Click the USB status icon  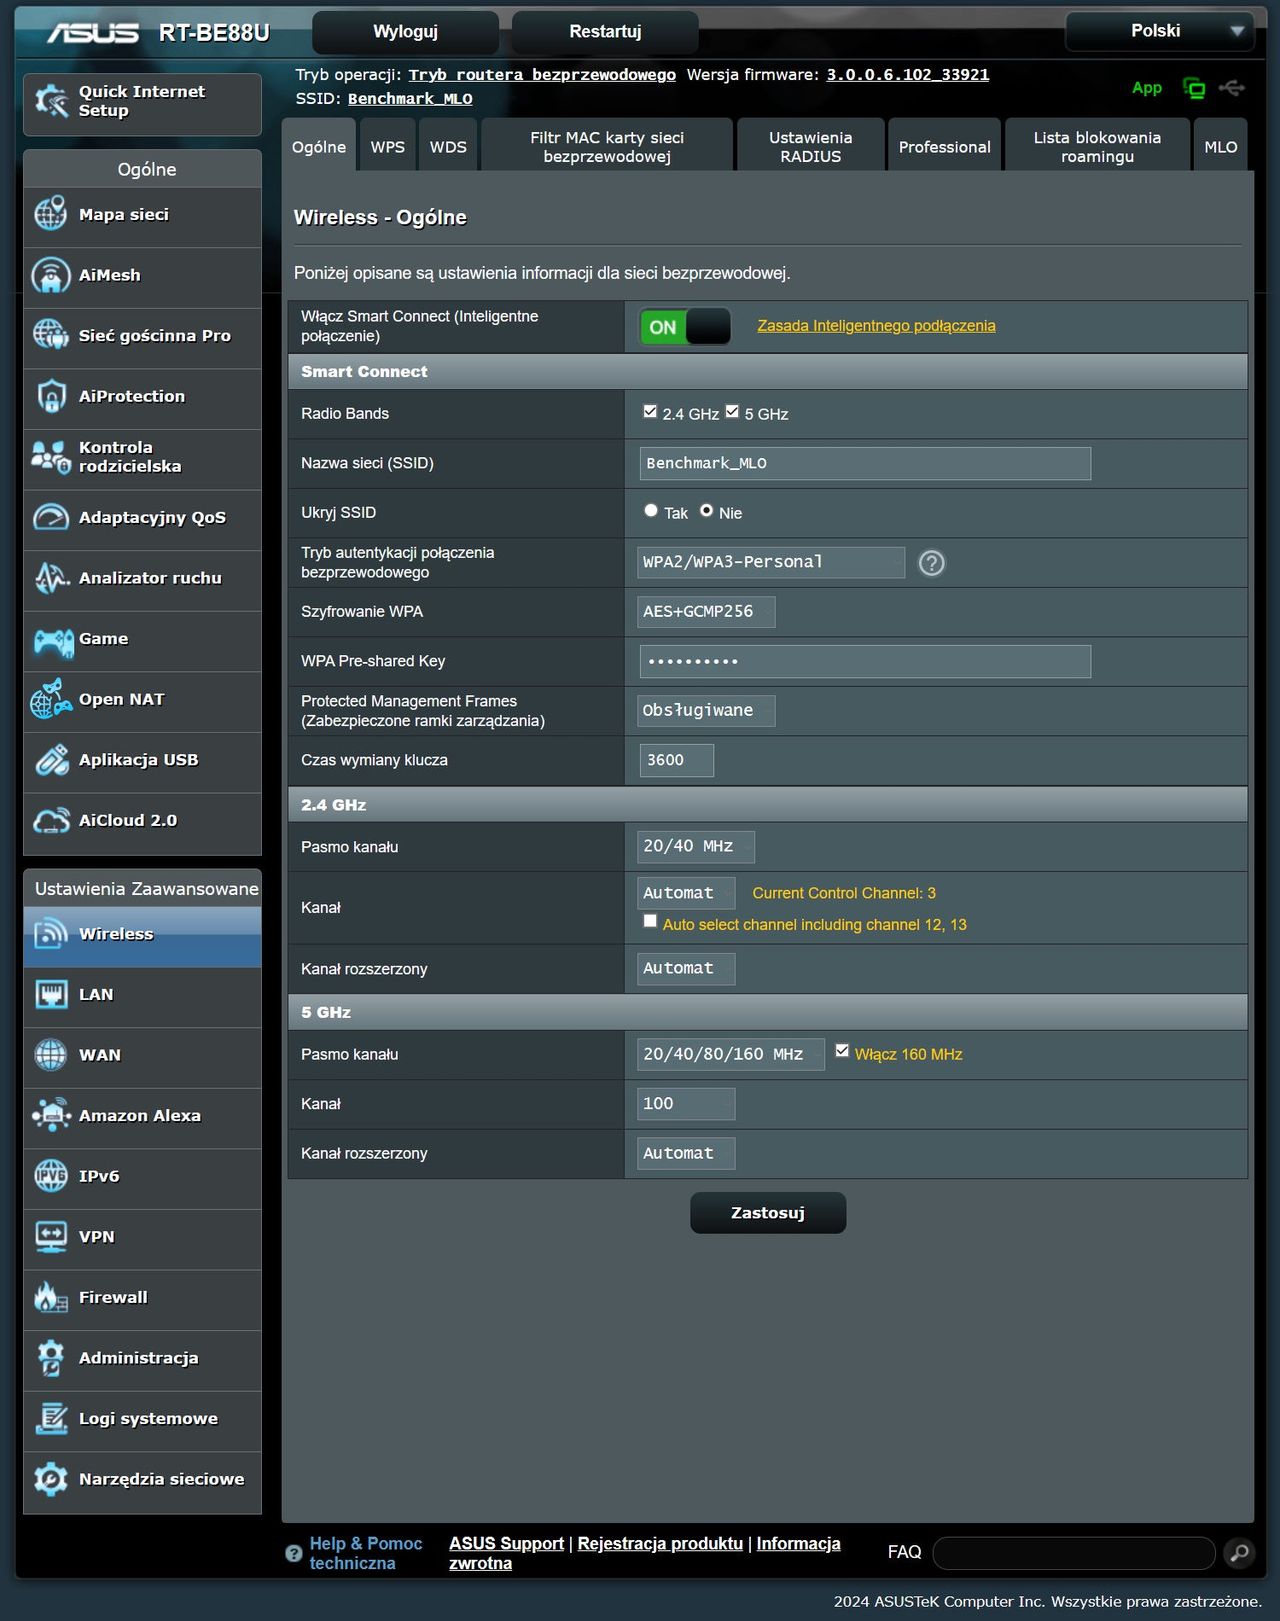tap(1232, 88)
